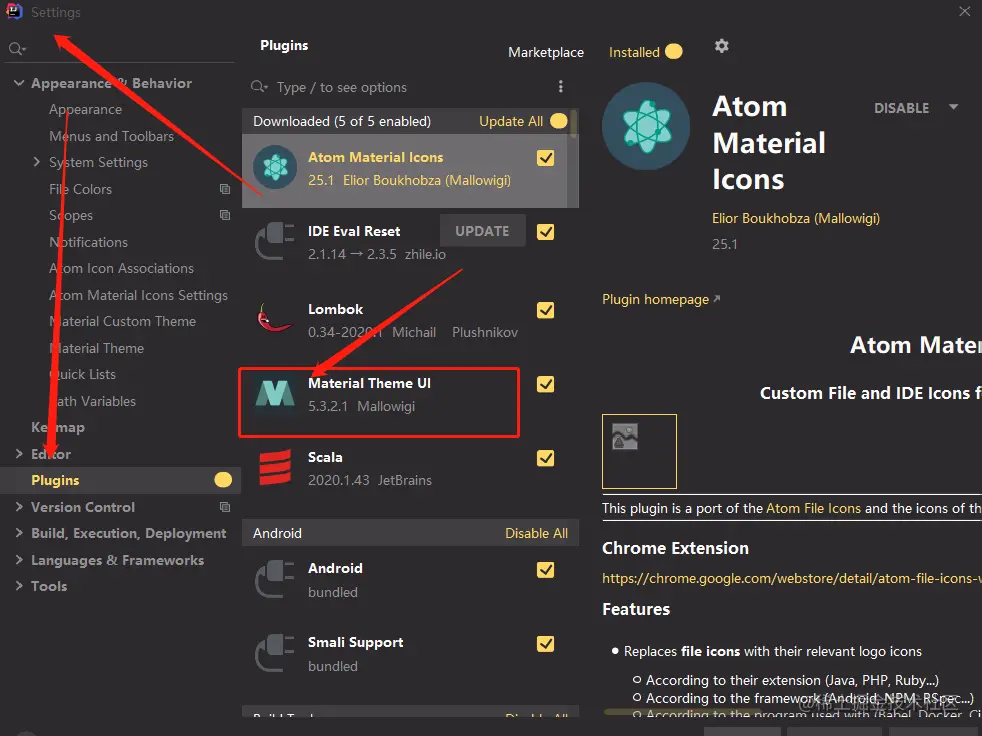This screenshot has width=982, height=736.
Task: Select Plugins in the settings tree
Action: pyautogui.click(x=120, y=480)
